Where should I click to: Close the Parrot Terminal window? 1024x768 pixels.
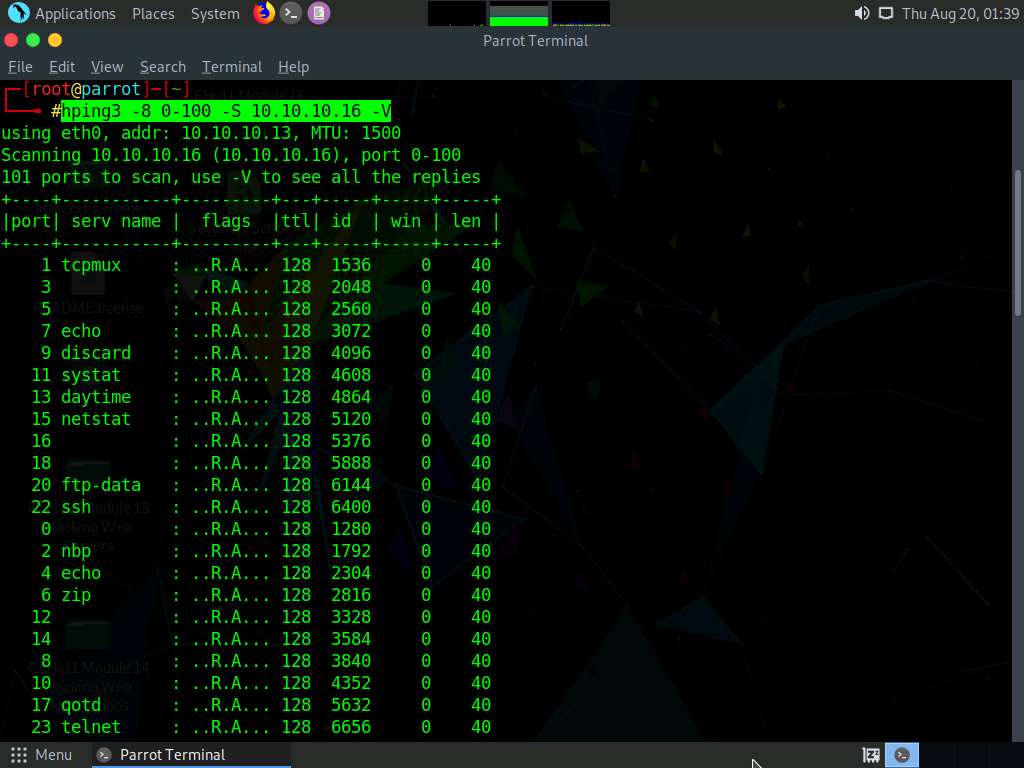(x=11, y=40)
